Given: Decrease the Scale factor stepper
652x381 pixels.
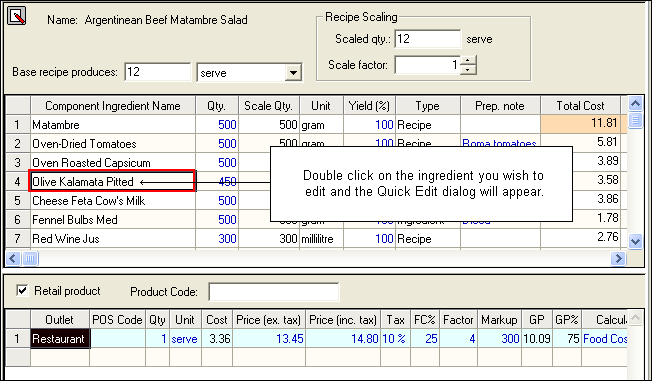Looking at the screenshot, I should (x=468, y=70).
